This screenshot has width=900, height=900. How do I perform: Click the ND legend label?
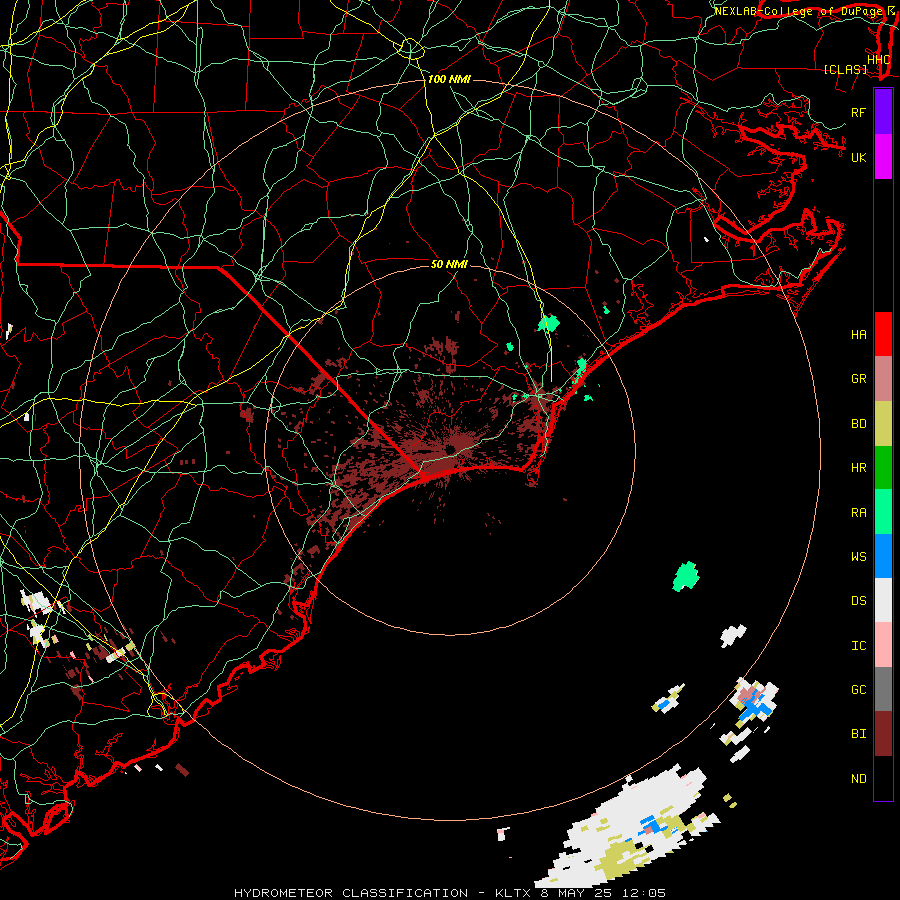(x=858, y=779)
